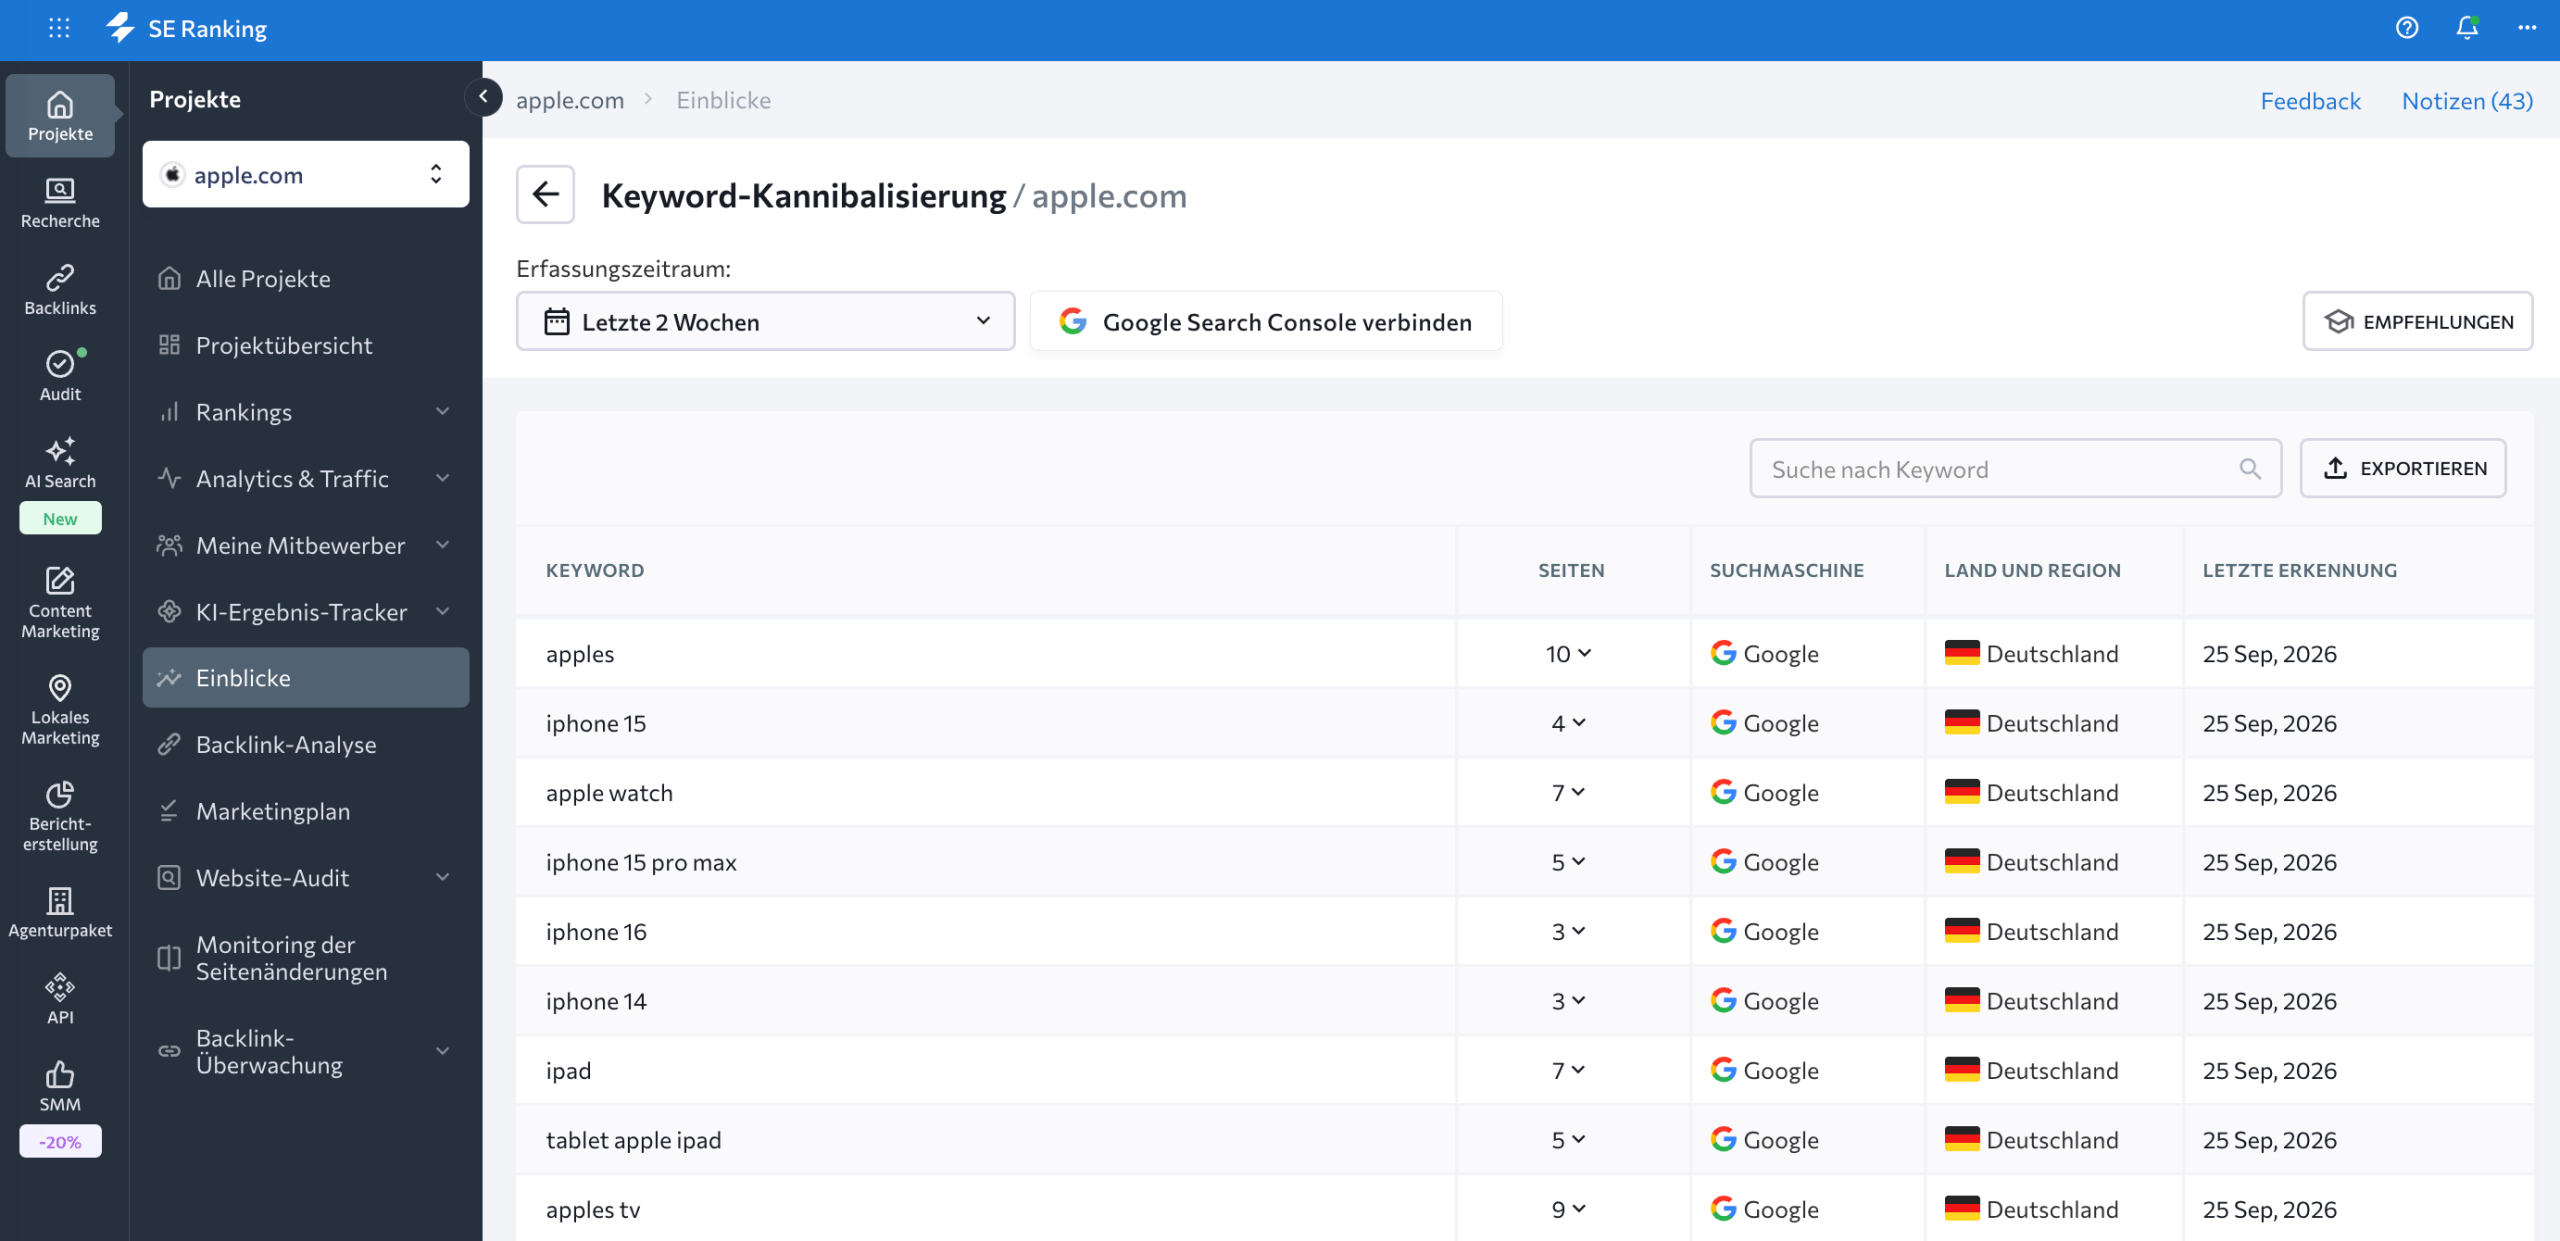Screen dimensions: 2560x1241
Task: Open Notizen (43) link
Action: [2467, 100]
